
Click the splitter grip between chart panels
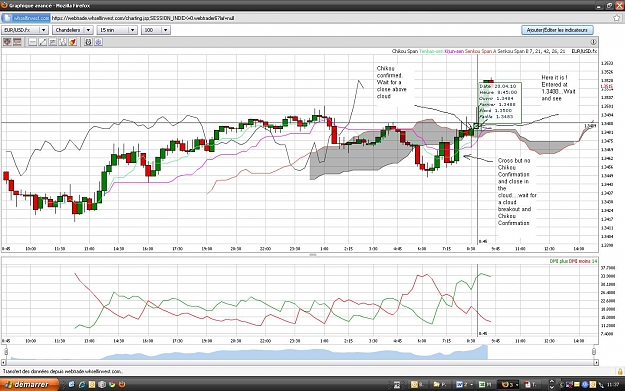313,255
